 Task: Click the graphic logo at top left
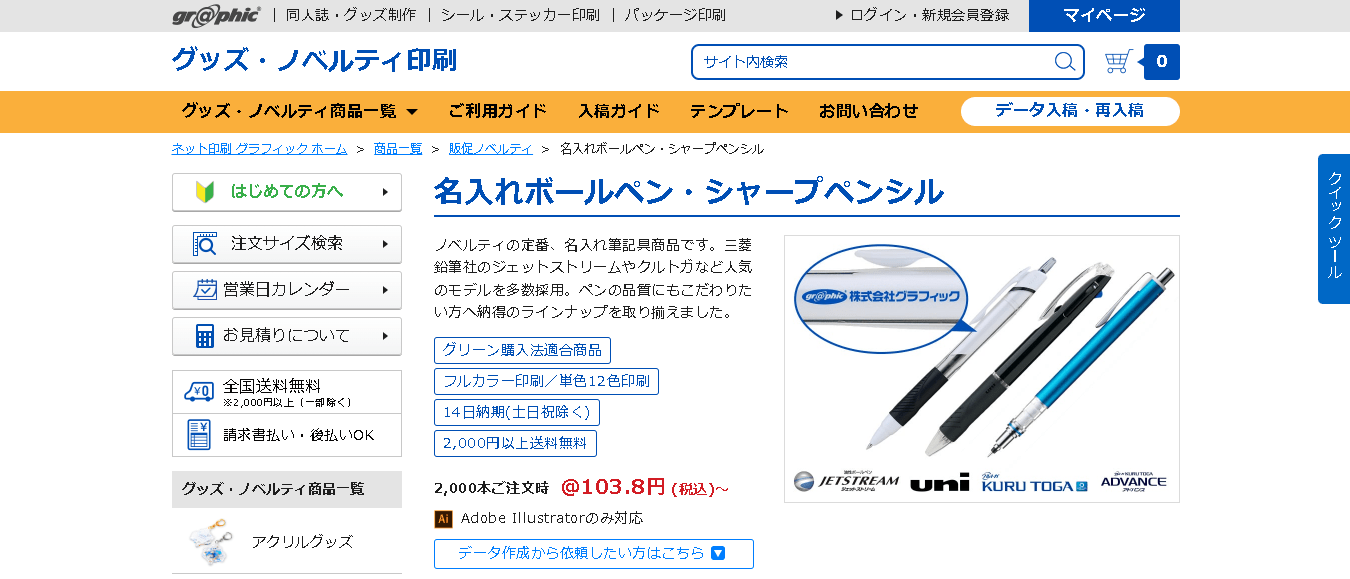pyautogui.click(x=216, y=15)
